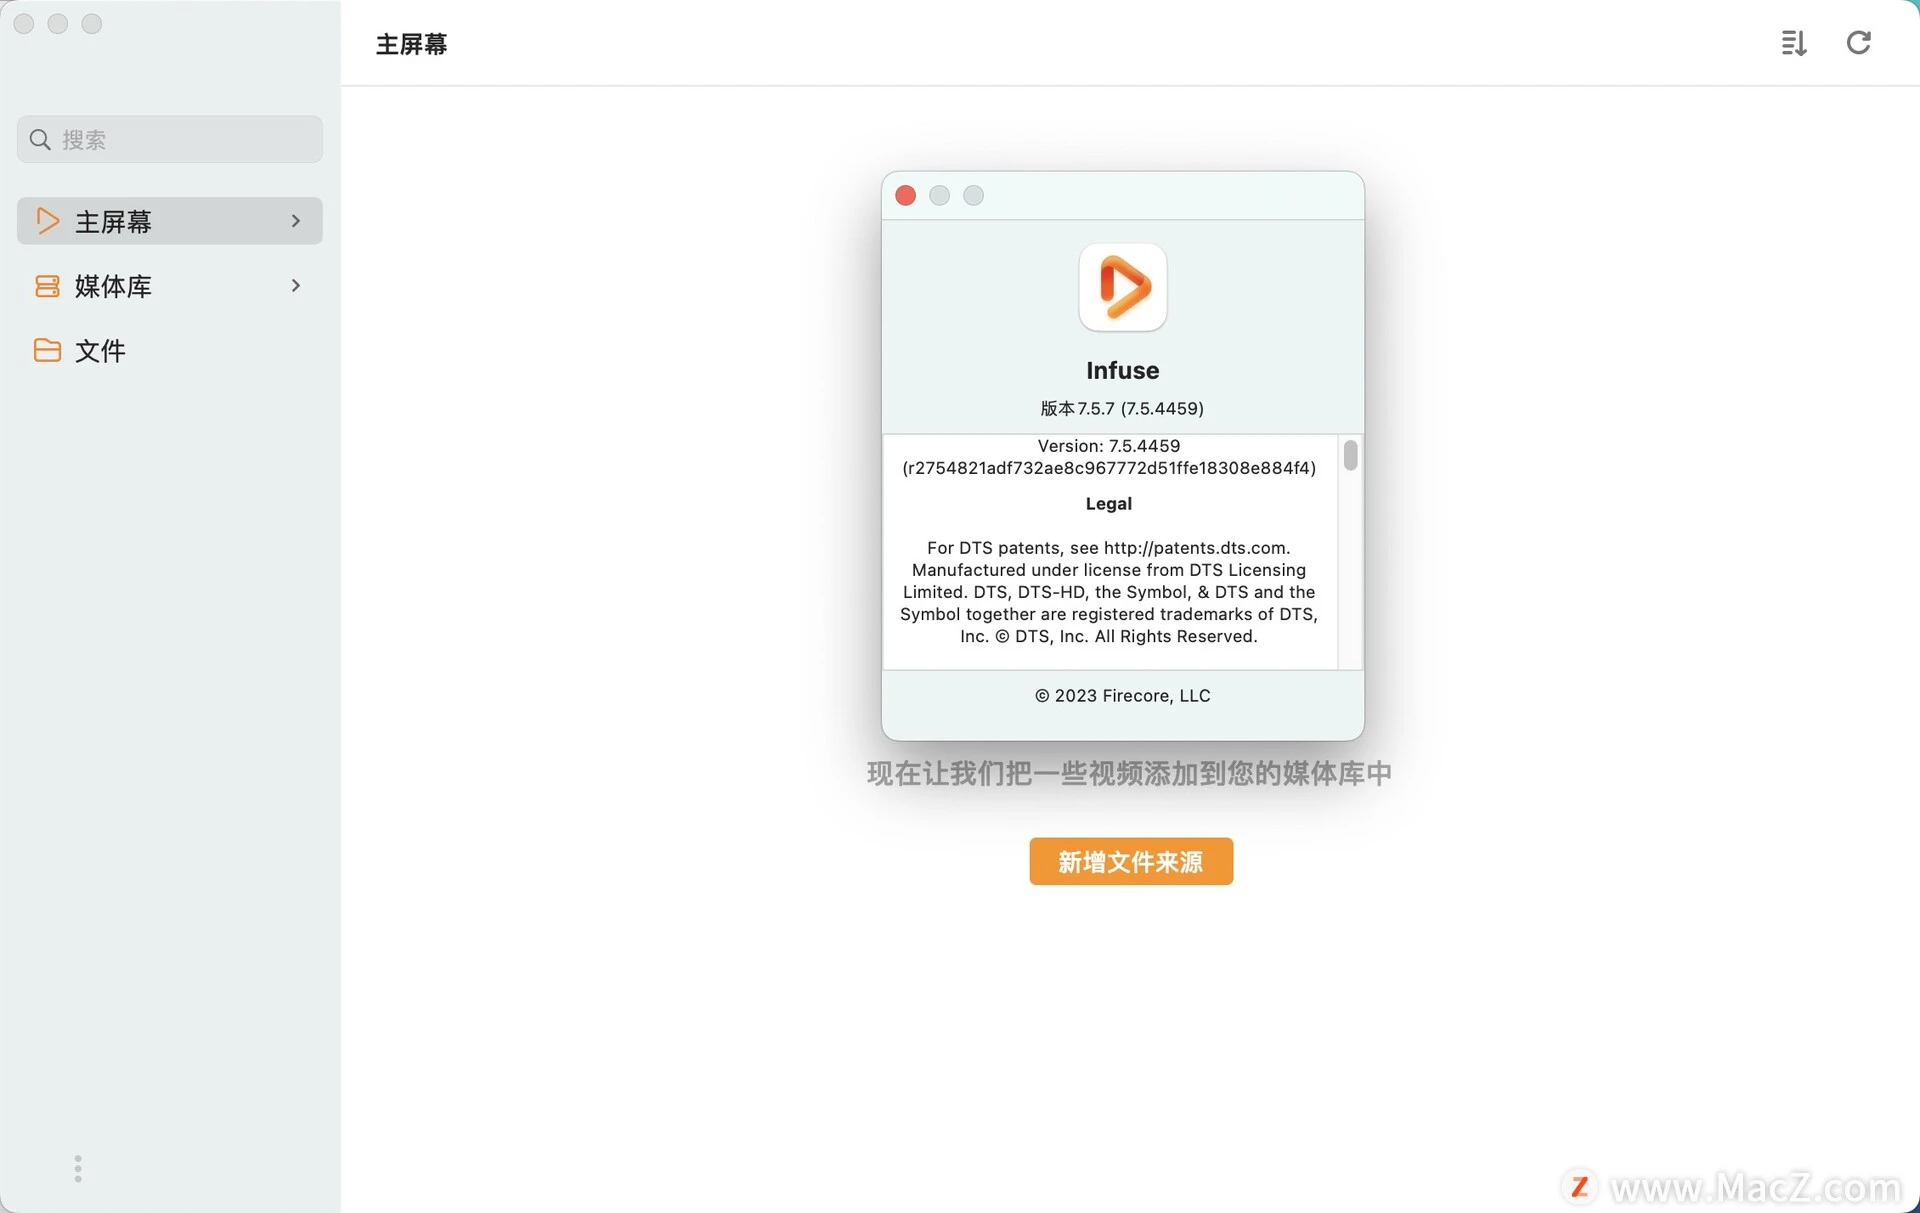The width and height of the screenshot is (1920, 1213).
Task: Click the sort order icon in the toolbar
Action: tap(1794, 43)
